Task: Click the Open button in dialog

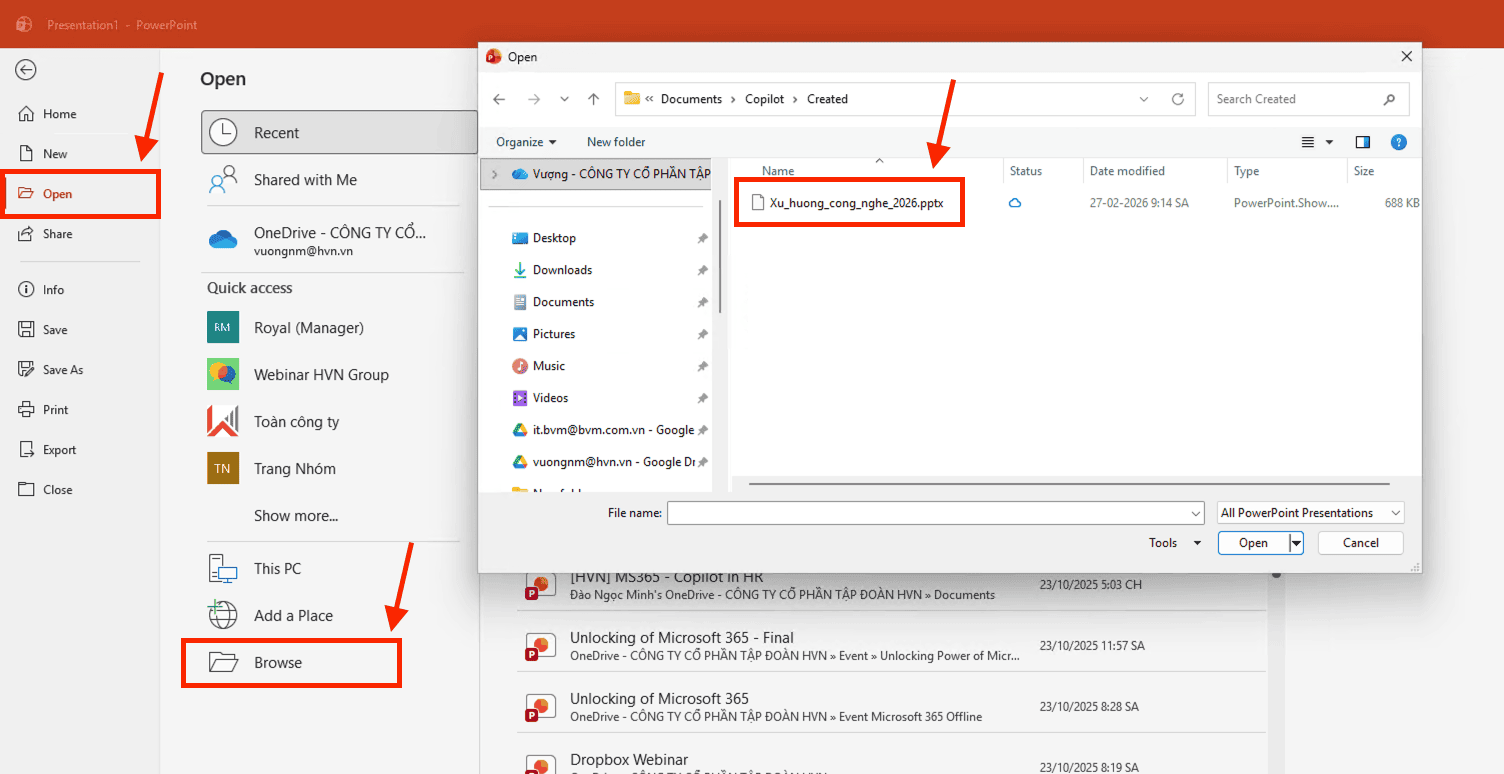Action: coord(1253,543)
